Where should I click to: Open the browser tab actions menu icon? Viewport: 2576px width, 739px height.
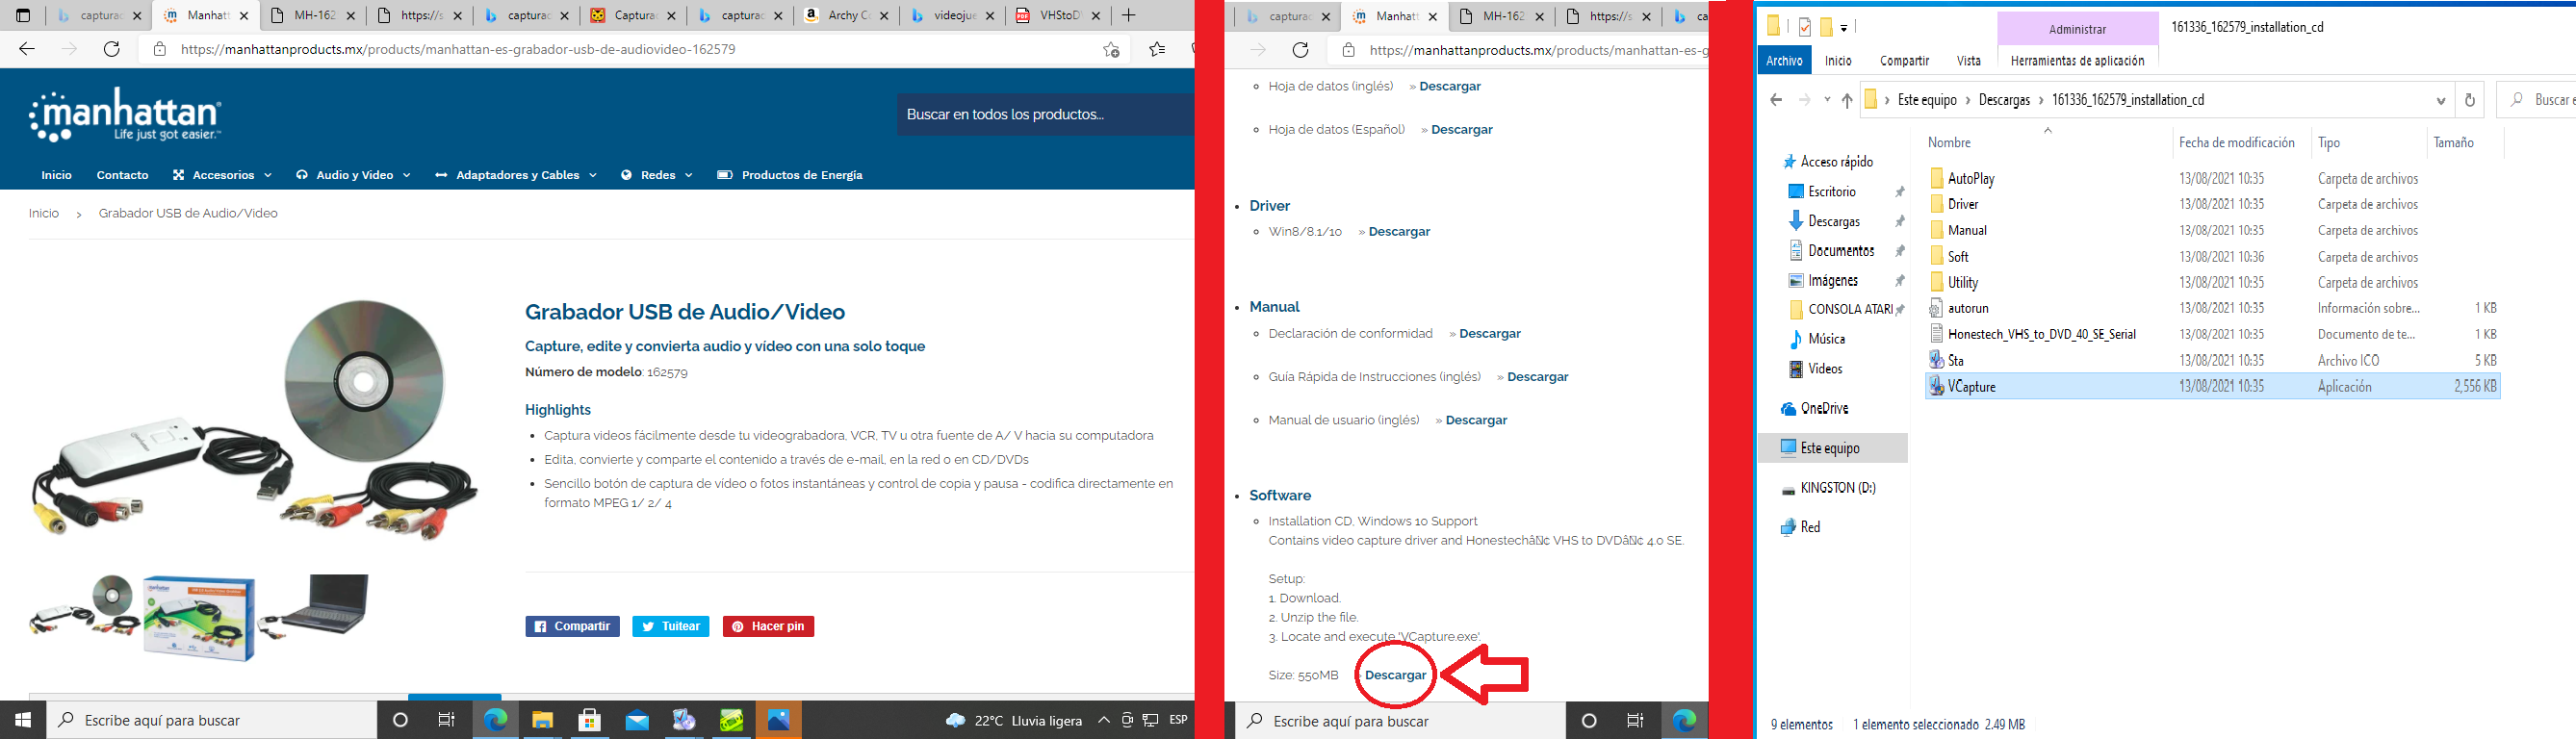point(23,16)
